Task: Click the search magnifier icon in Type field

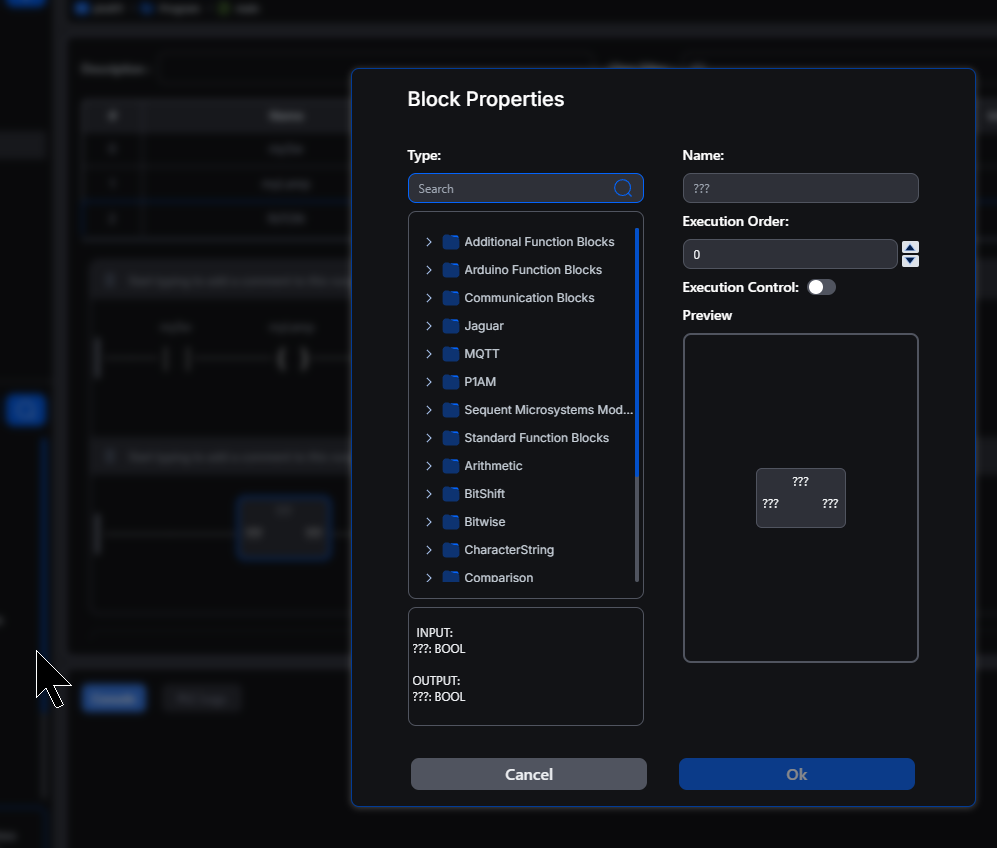Action: 622,188
